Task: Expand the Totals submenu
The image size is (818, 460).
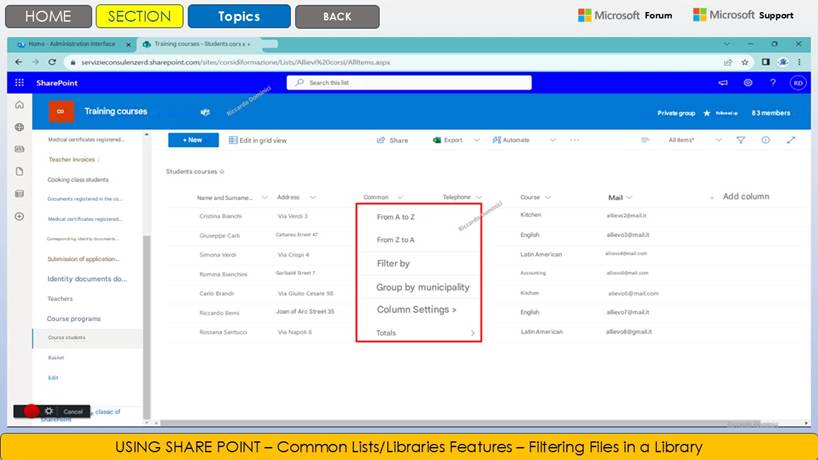Action: tap(472, 333)
